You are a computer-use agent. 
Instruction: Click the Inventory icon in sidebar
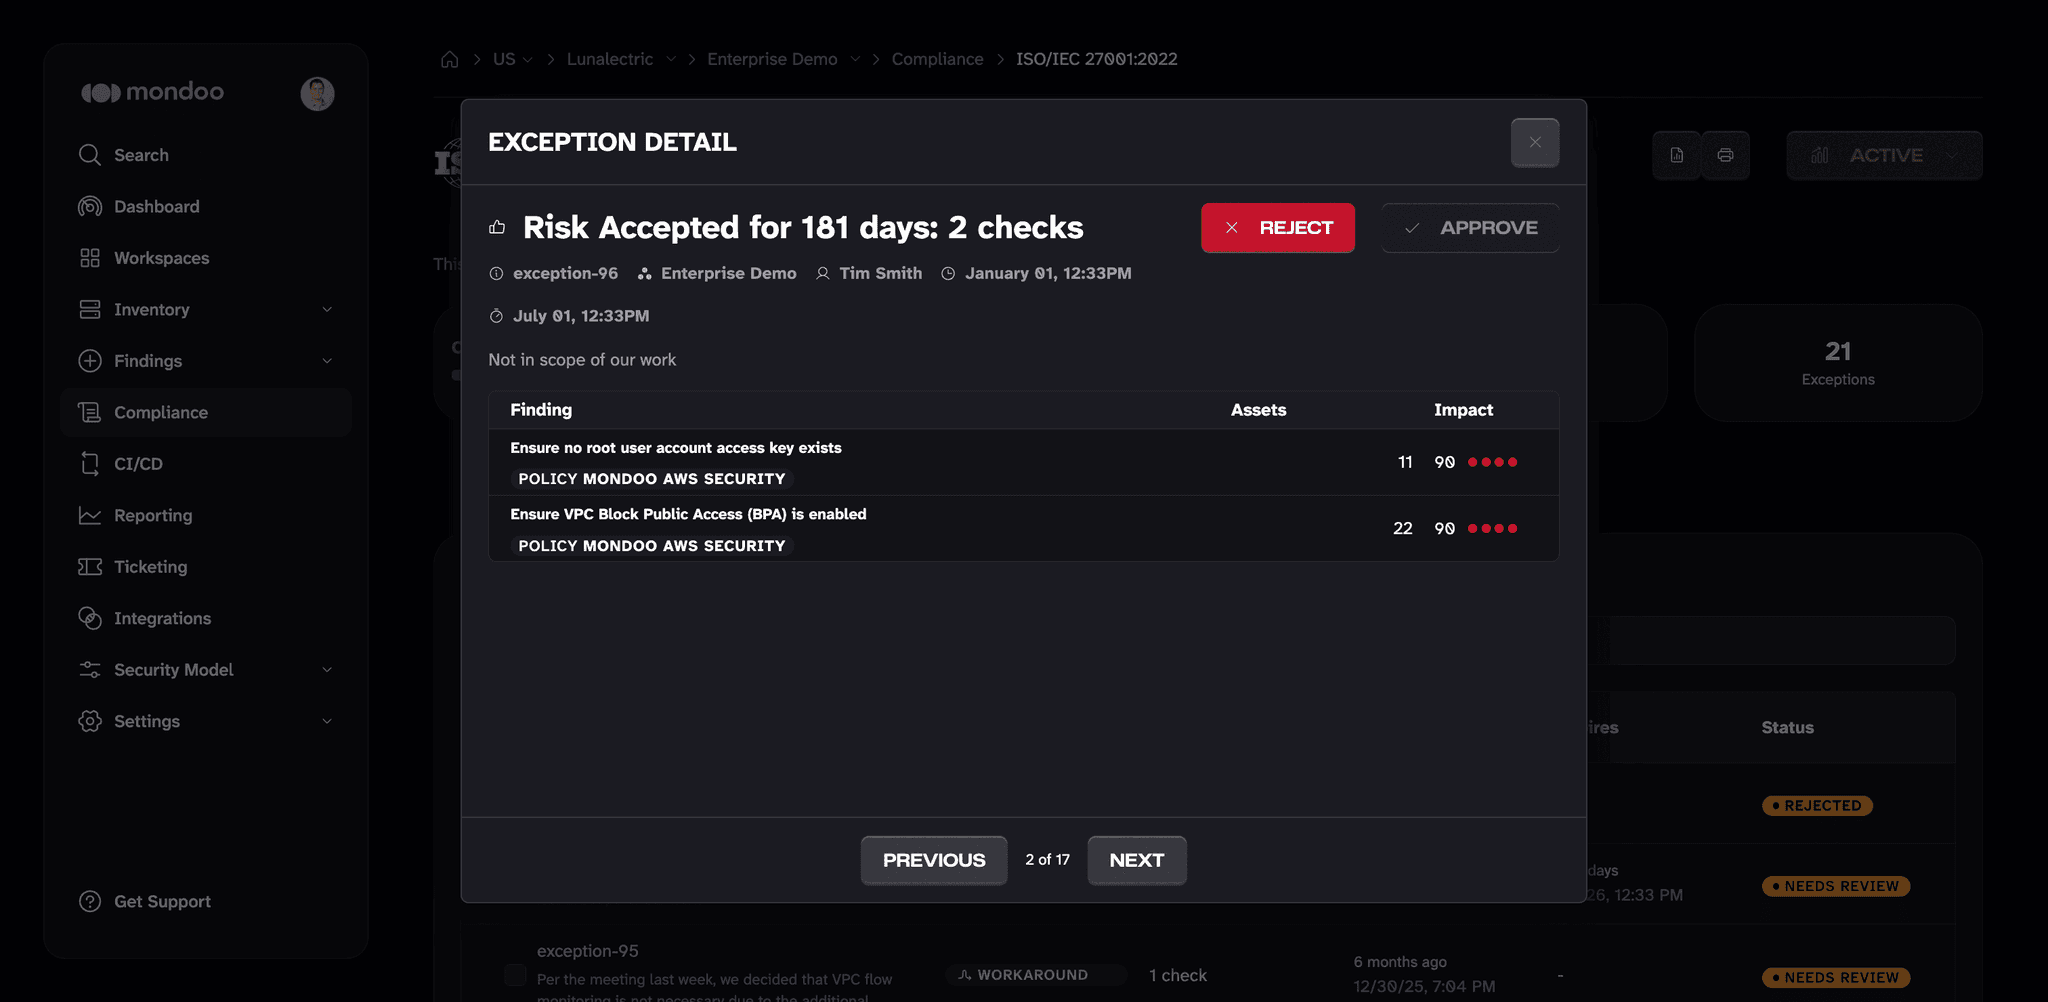[90, 309]
